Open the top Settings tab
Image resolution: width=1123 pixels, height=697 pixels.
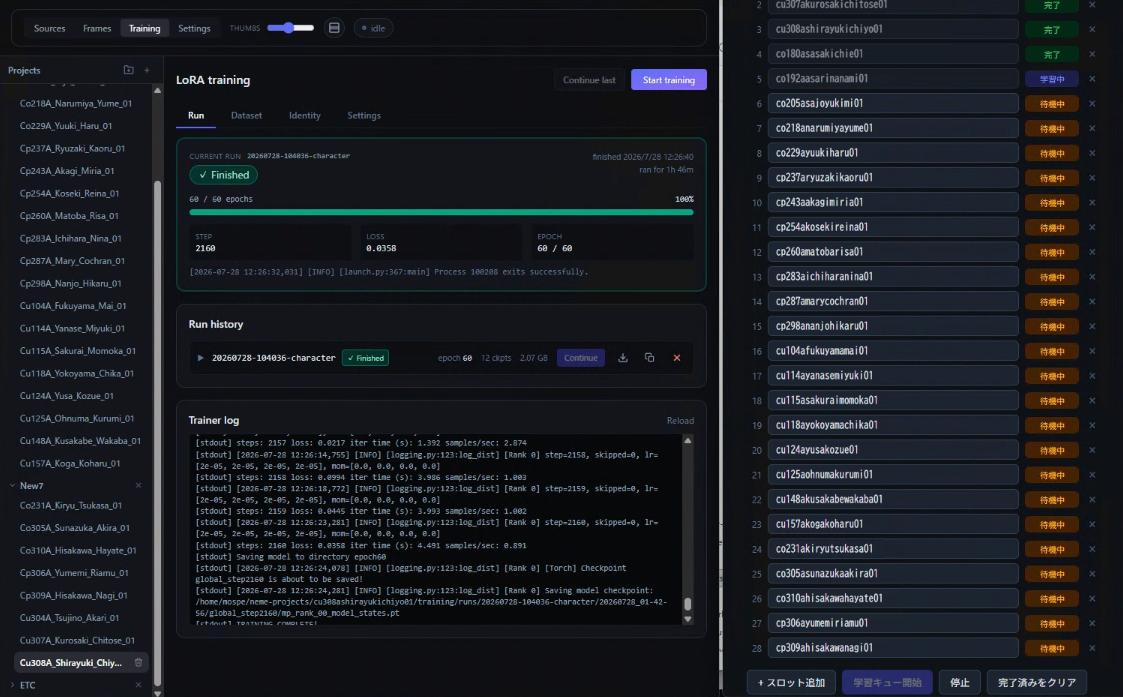[x=194, y=28]
